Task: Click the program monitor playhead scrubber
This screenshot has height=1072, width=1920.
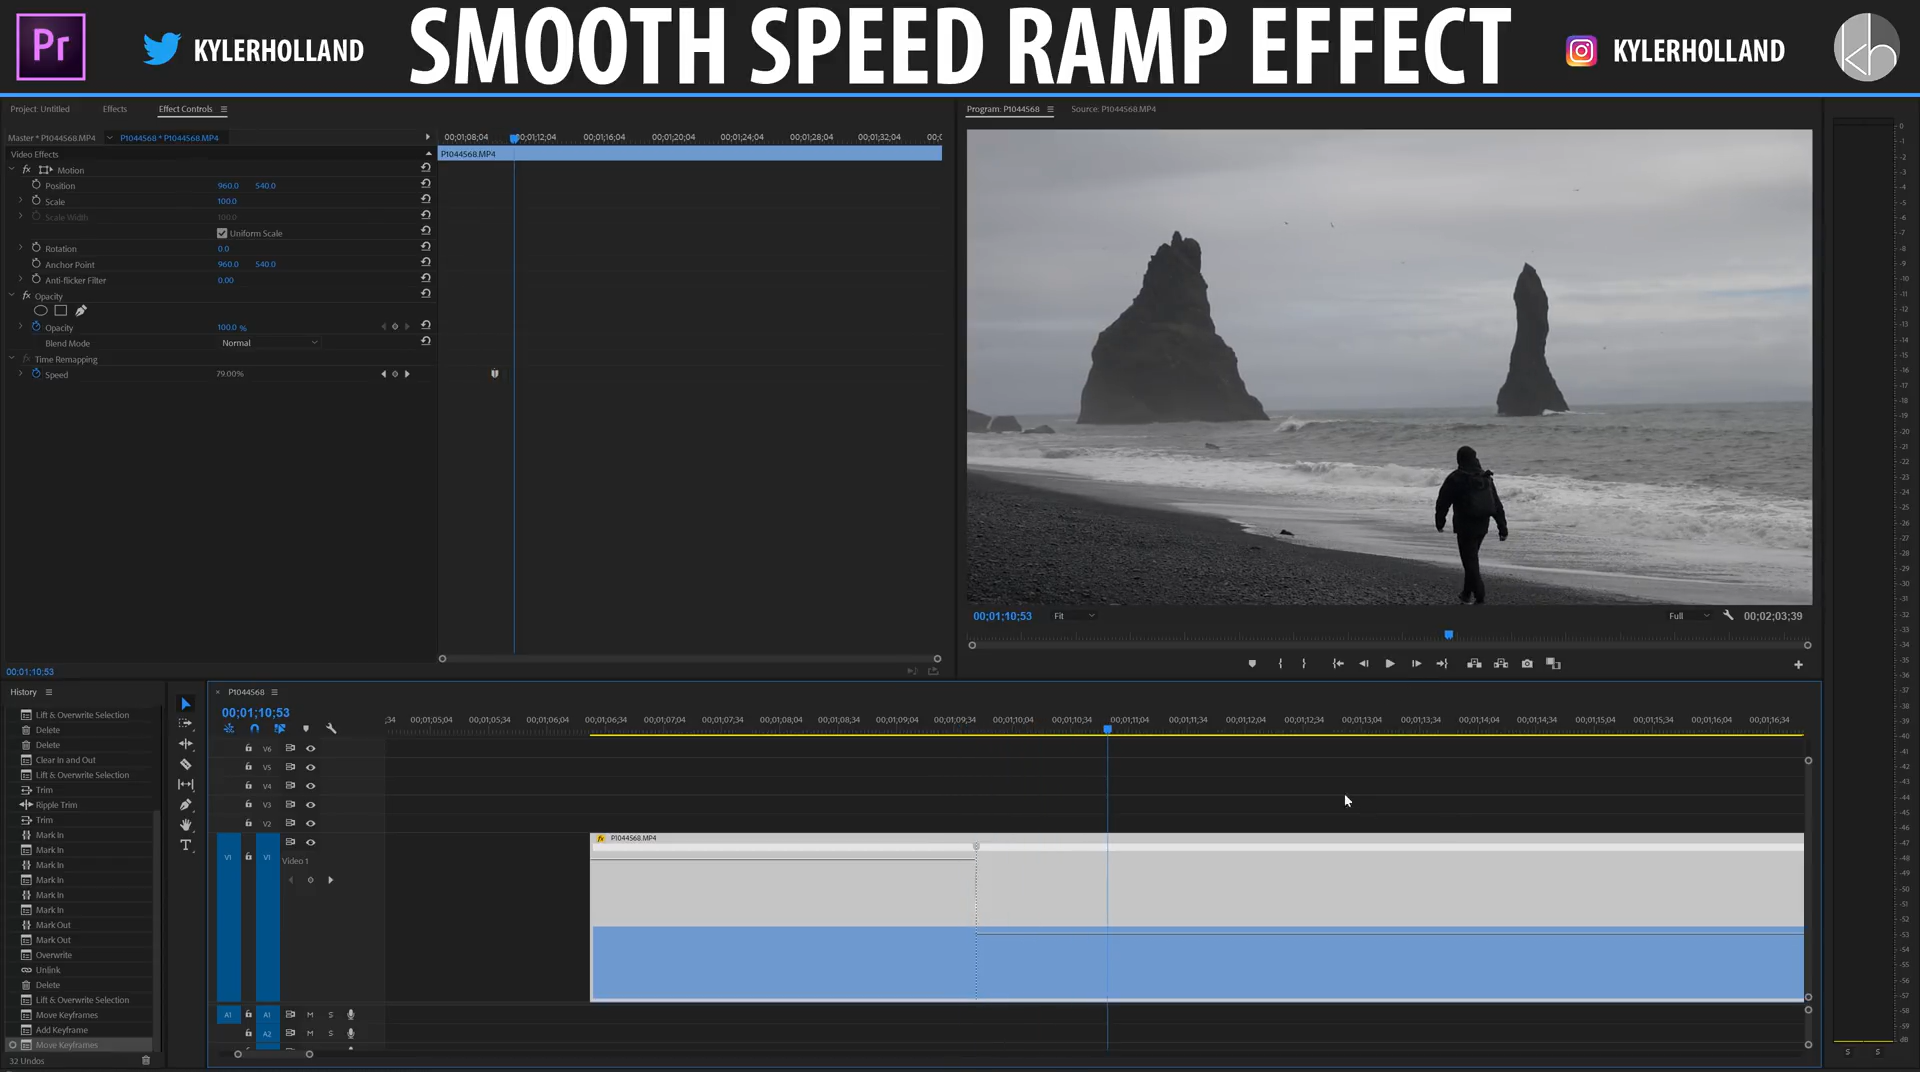Action: click(1448, 635)
